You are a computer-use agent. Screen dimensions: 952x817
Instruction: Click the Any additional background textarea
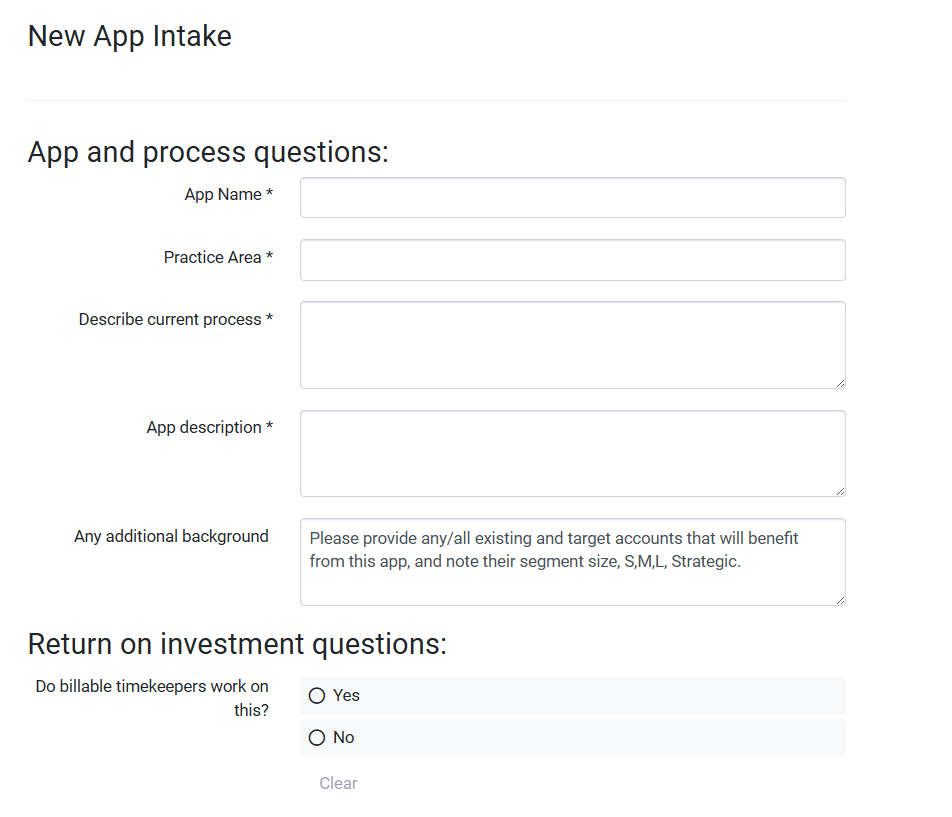[573, 561]
